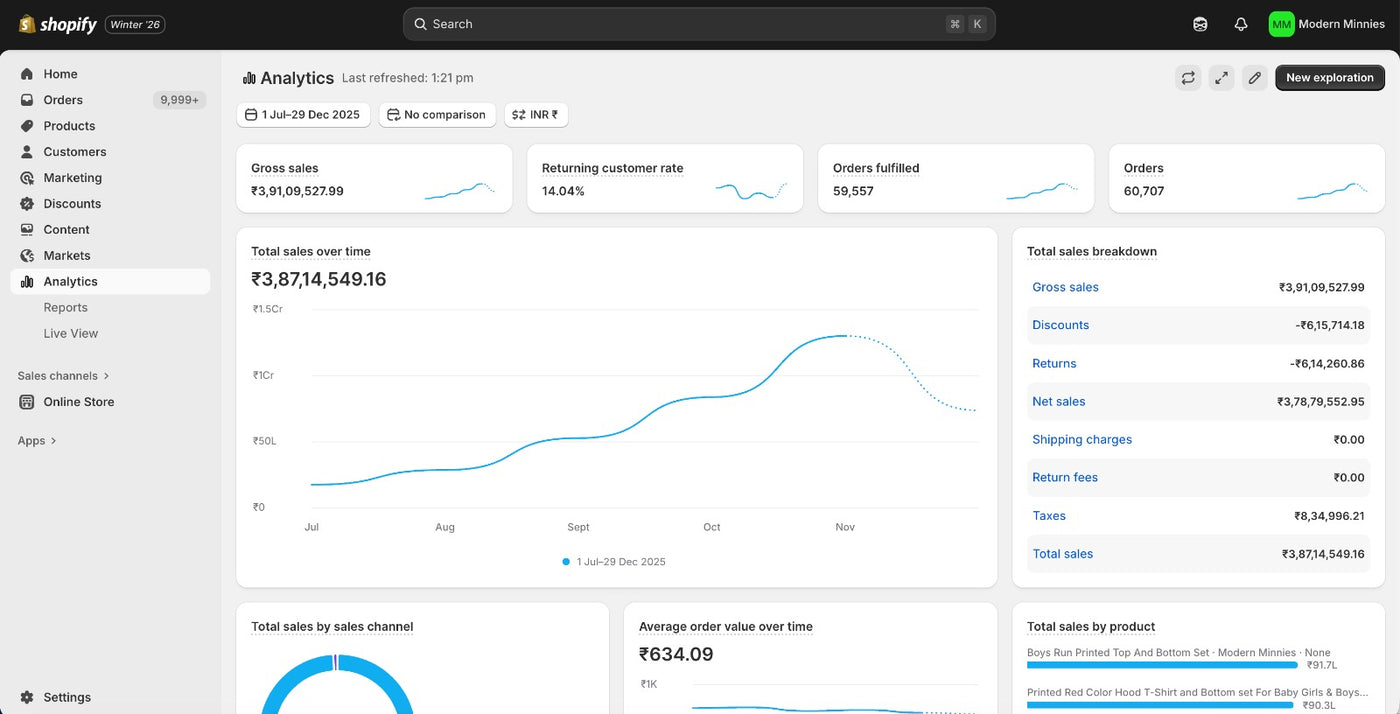The width and height of the screenshot is (1400, 714).
Task: Click the MM store avatar
Action: (x=1281, y=24)
